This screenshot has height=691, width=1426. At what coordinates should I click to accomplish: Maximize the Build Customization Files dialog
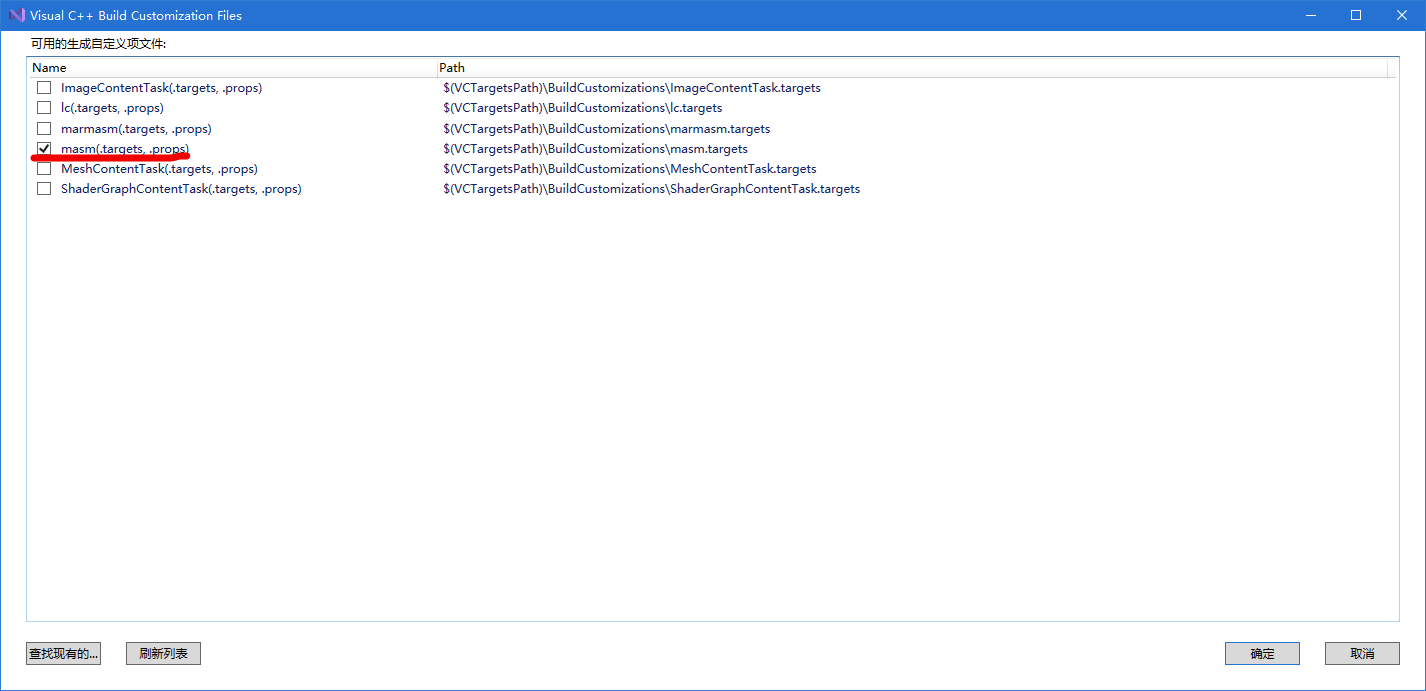[x=1356, y=15]
